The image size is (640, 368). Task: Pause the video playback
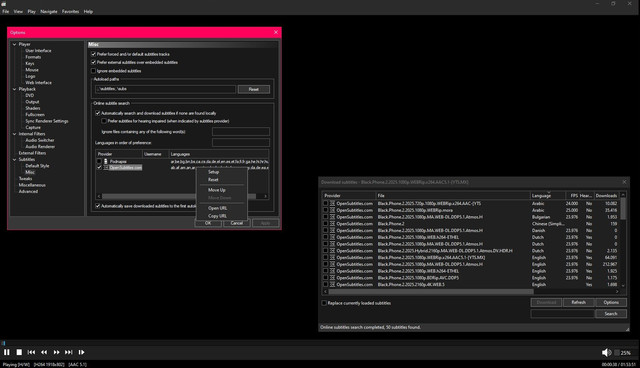[x=7, y=352]
